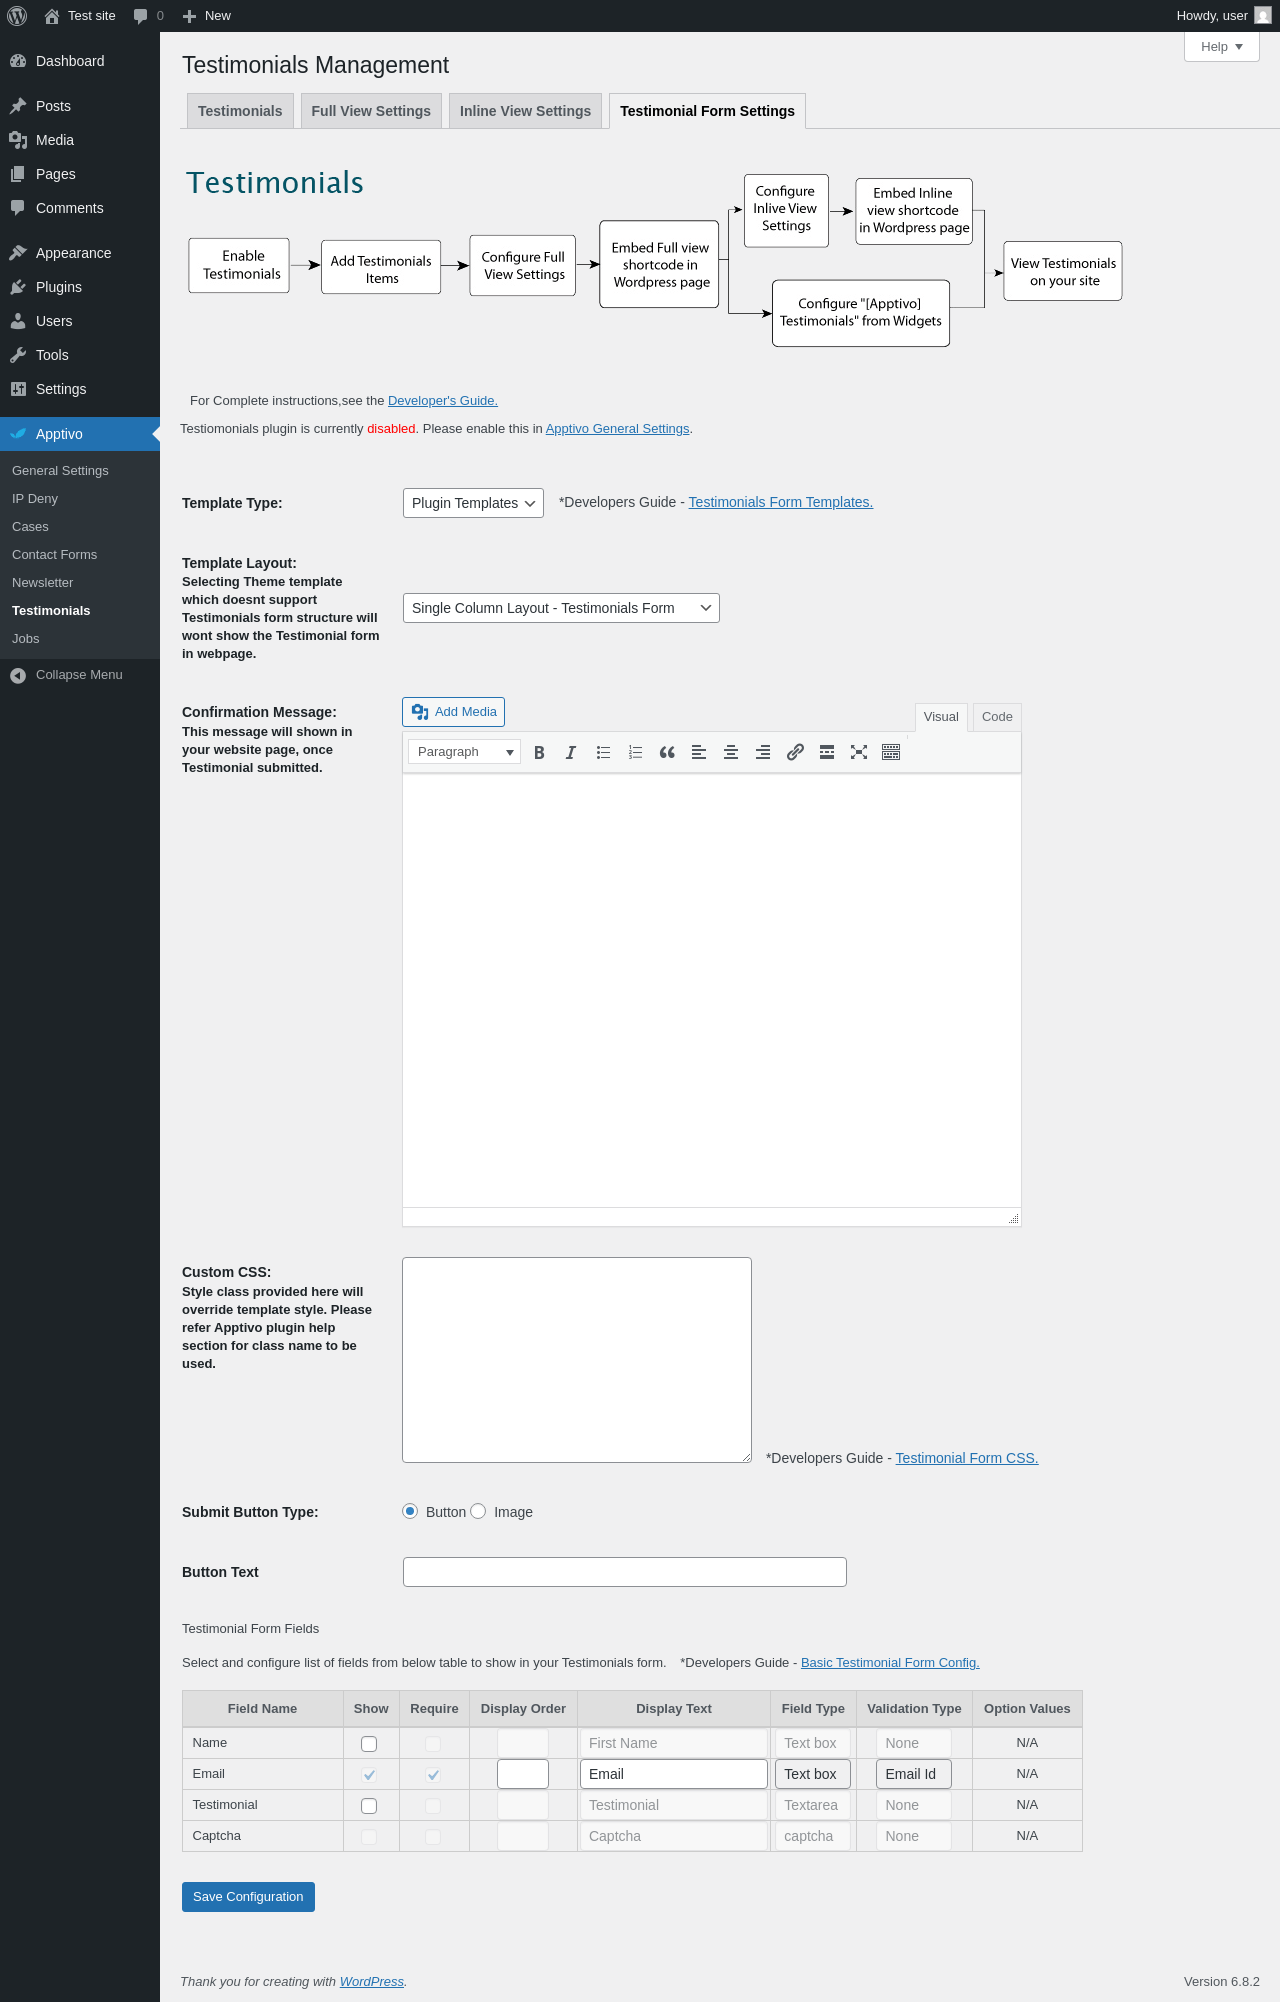Open Email Field Type select

point(813,1774)
